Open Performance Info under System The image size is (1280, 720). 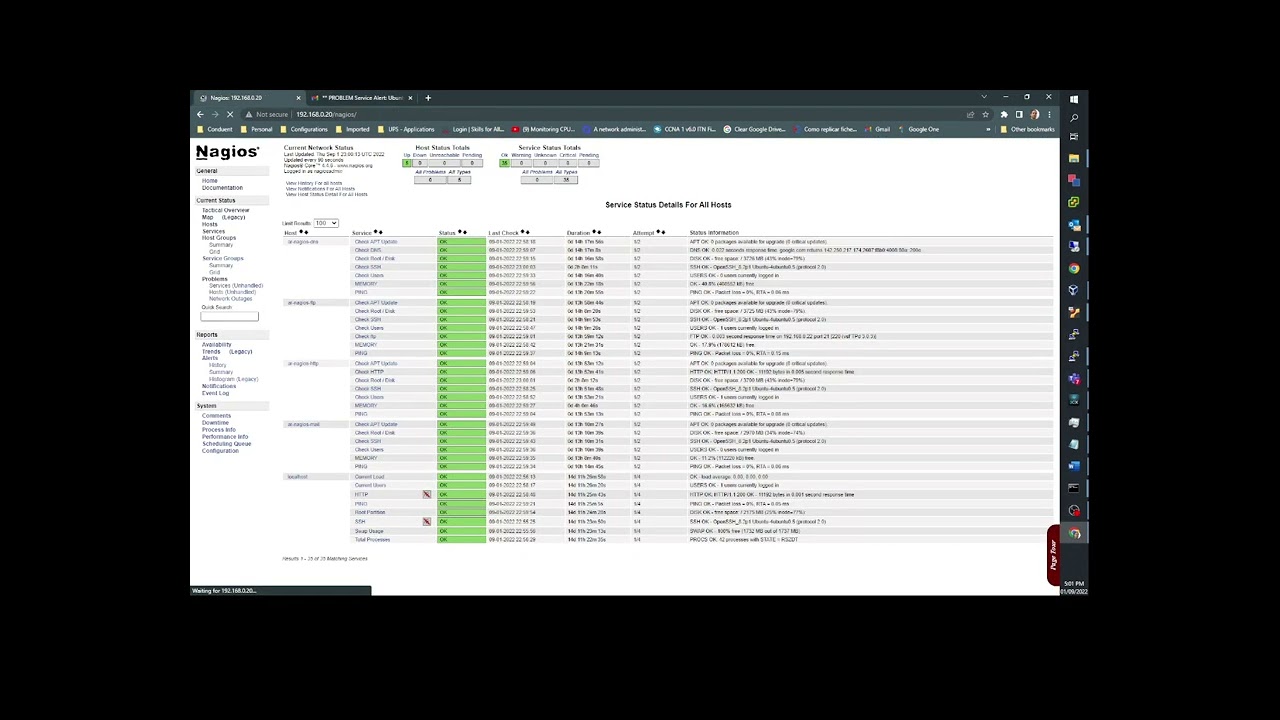225,436
